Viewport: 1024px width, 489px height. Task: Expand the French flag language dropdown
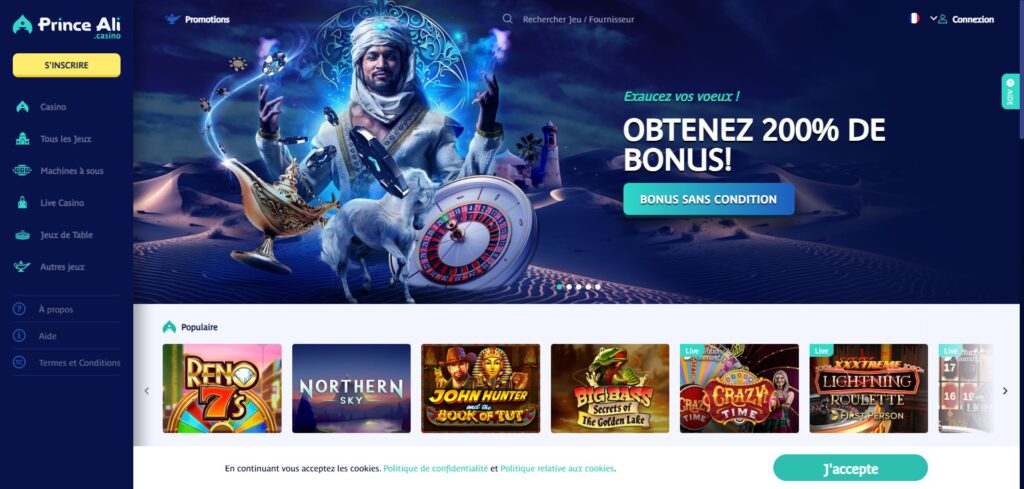pyautogui.click(x=923, y=18)
